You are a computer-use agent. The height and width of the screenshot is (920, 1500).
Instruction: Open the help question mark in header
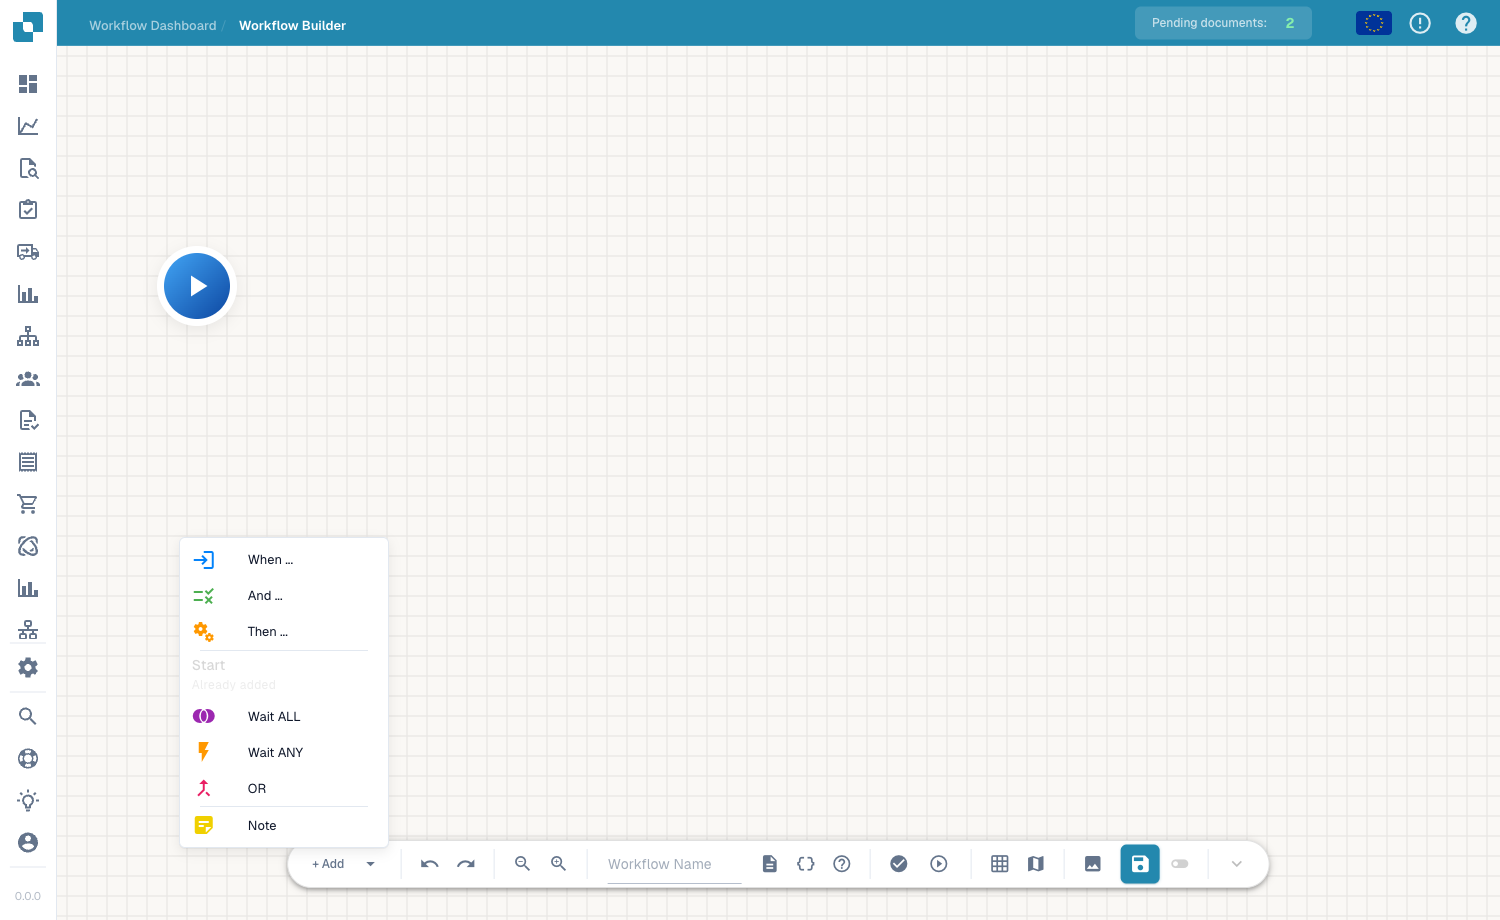coord(1466,23)
